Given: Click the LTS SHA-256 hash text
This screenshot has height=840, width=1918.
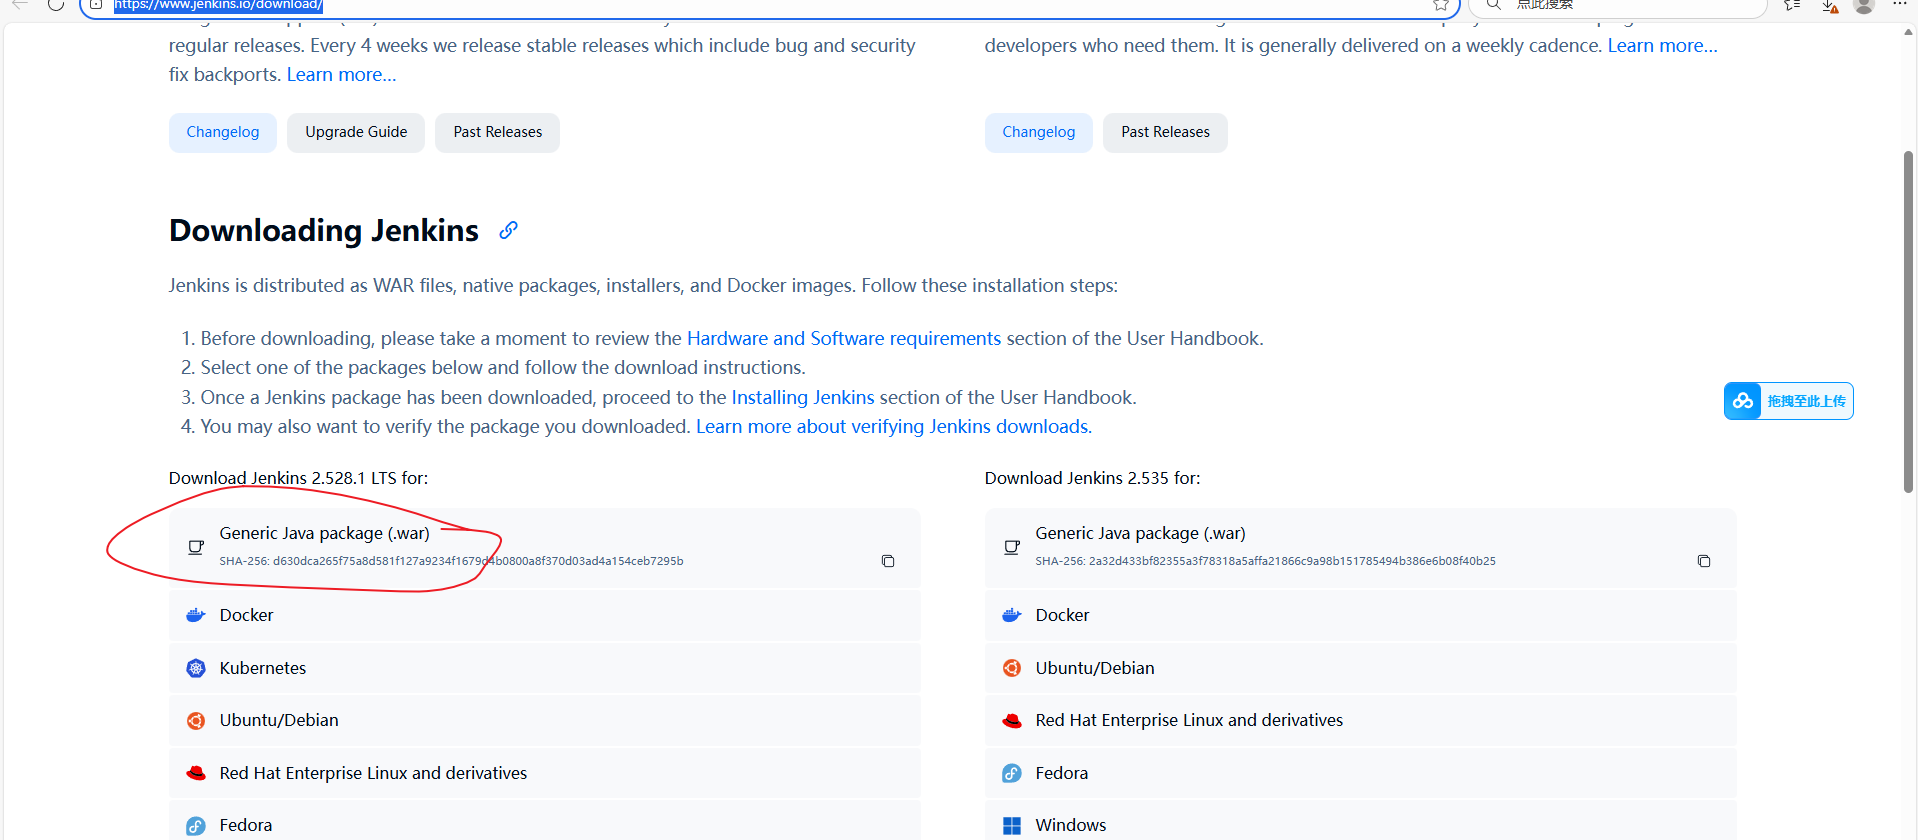Looking at the screenshot, I should coord(452,561).
